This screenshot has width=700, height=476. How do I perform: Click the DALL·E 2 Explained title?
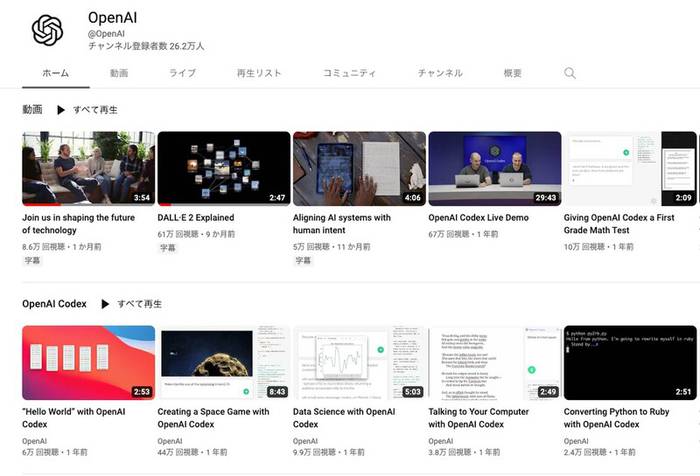tap(196, 217)
